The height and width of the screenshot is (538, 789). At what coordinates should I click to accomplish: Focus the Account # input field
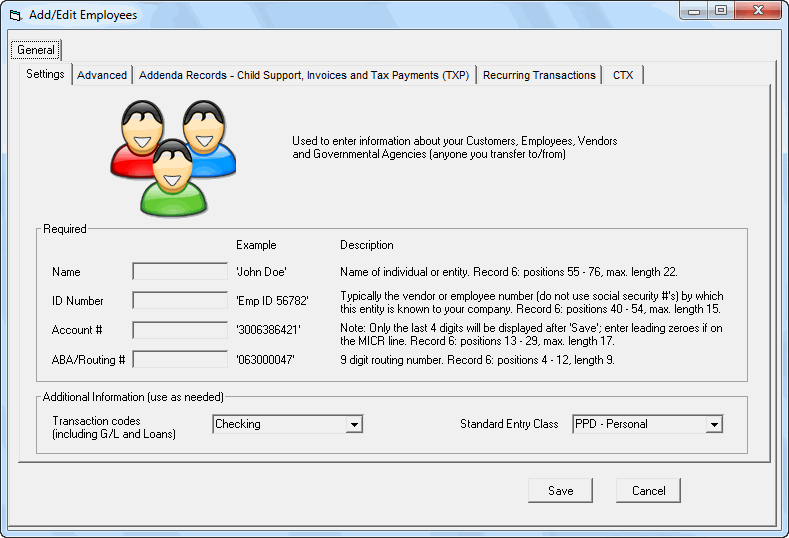[180, 330]
